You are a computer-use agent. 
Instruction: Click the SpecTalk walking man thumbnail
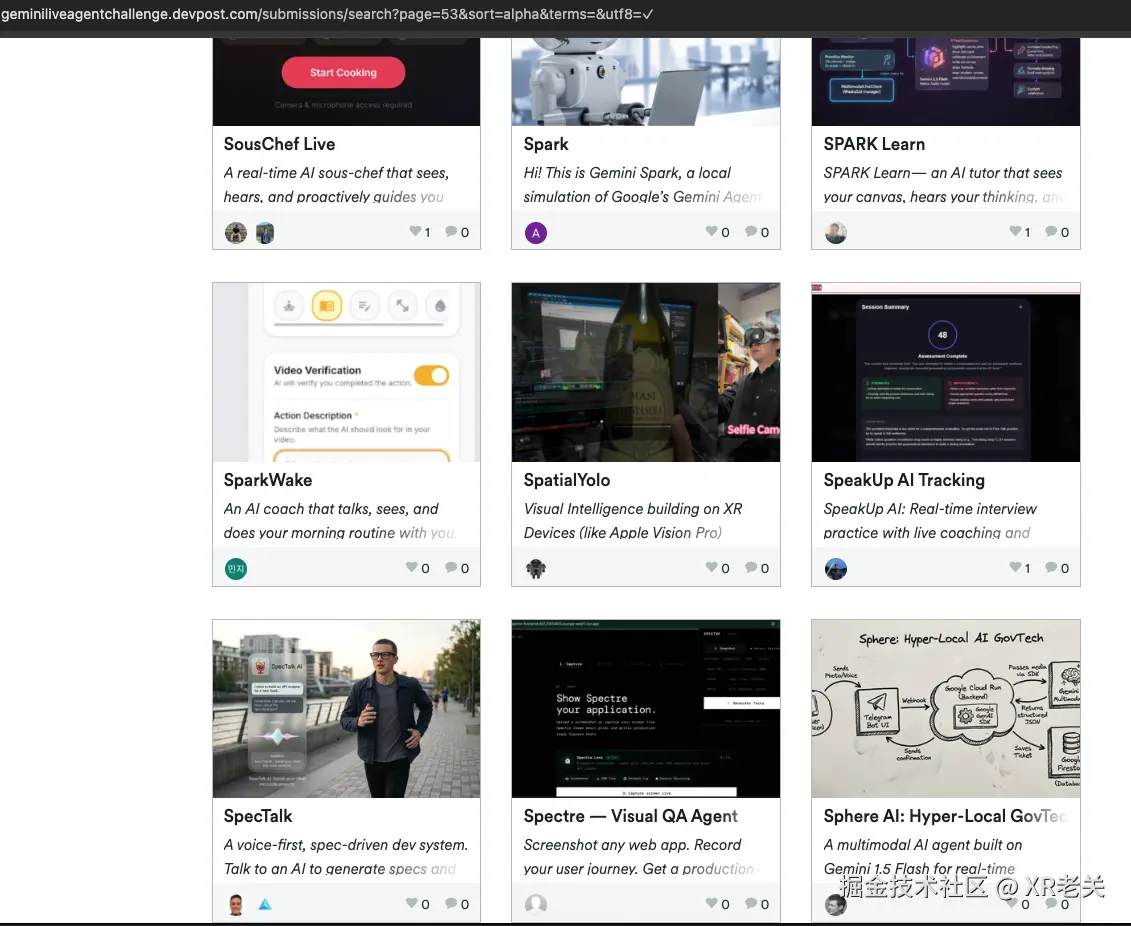coord(346,708)
